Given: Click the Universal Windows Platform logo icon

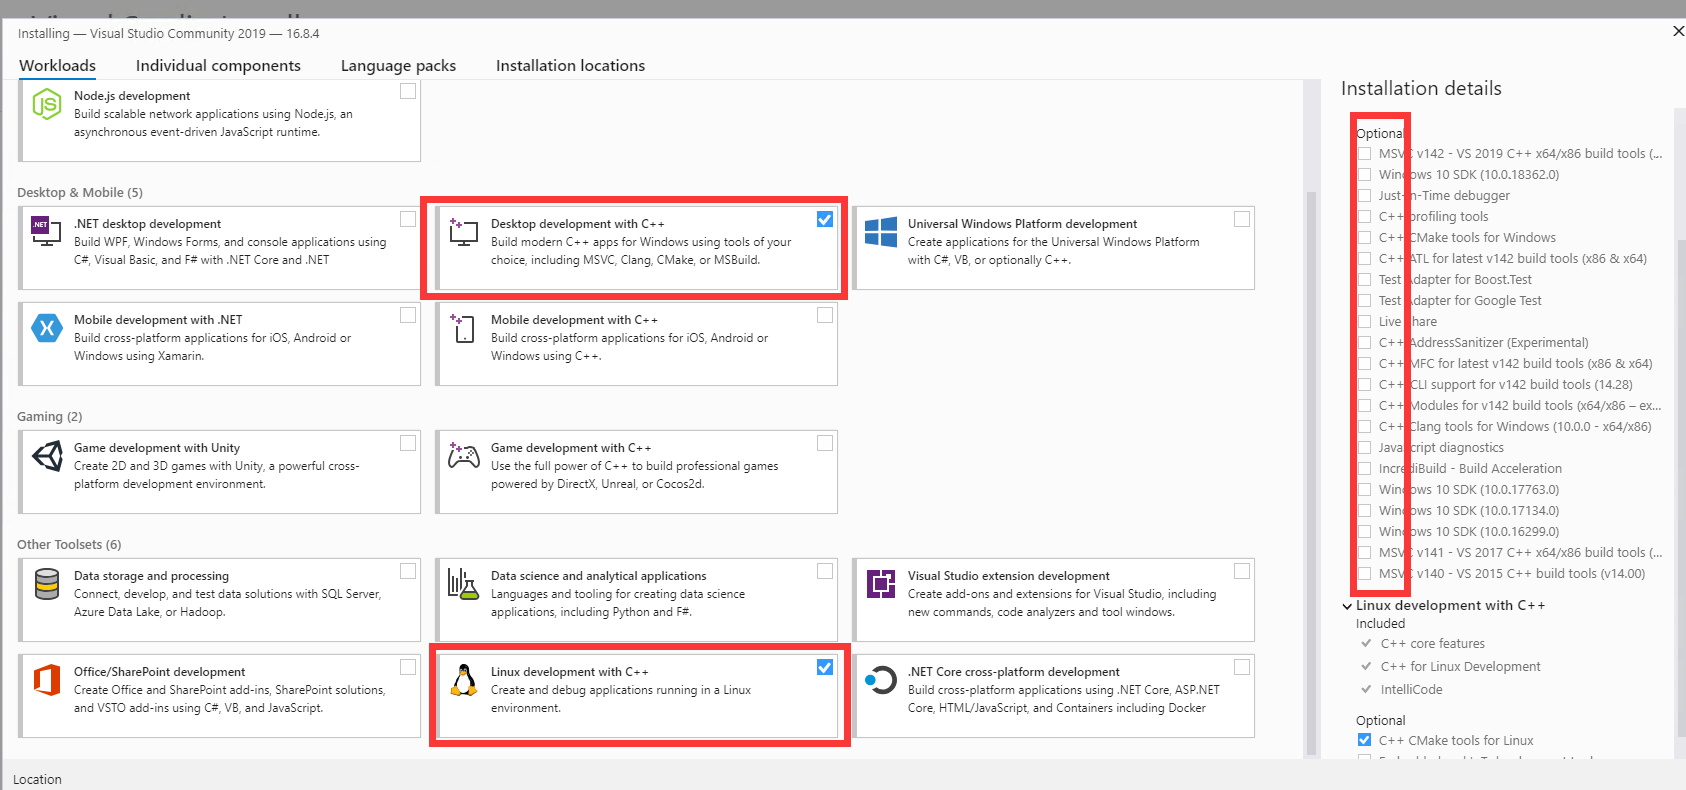Looking at the screenshot, I should tap(880, 232).
